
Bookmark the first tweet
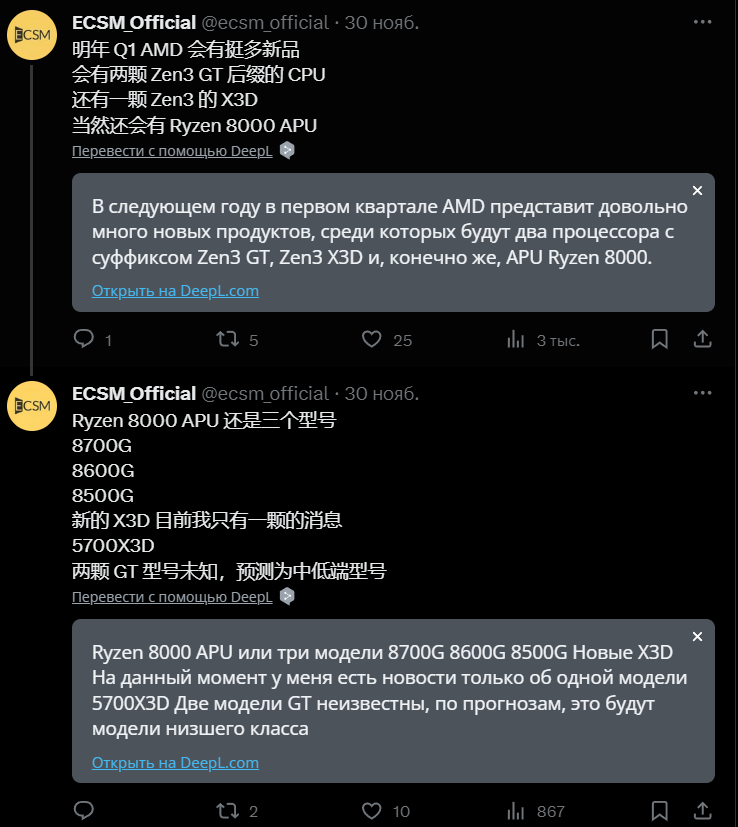659,340
